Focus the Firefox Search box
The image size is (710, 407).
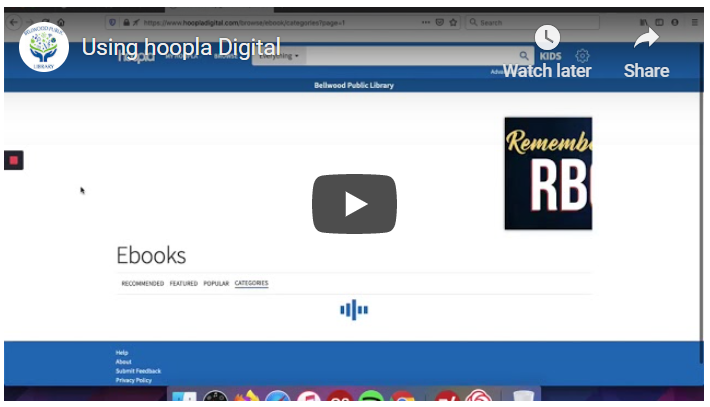click(533, 22)
